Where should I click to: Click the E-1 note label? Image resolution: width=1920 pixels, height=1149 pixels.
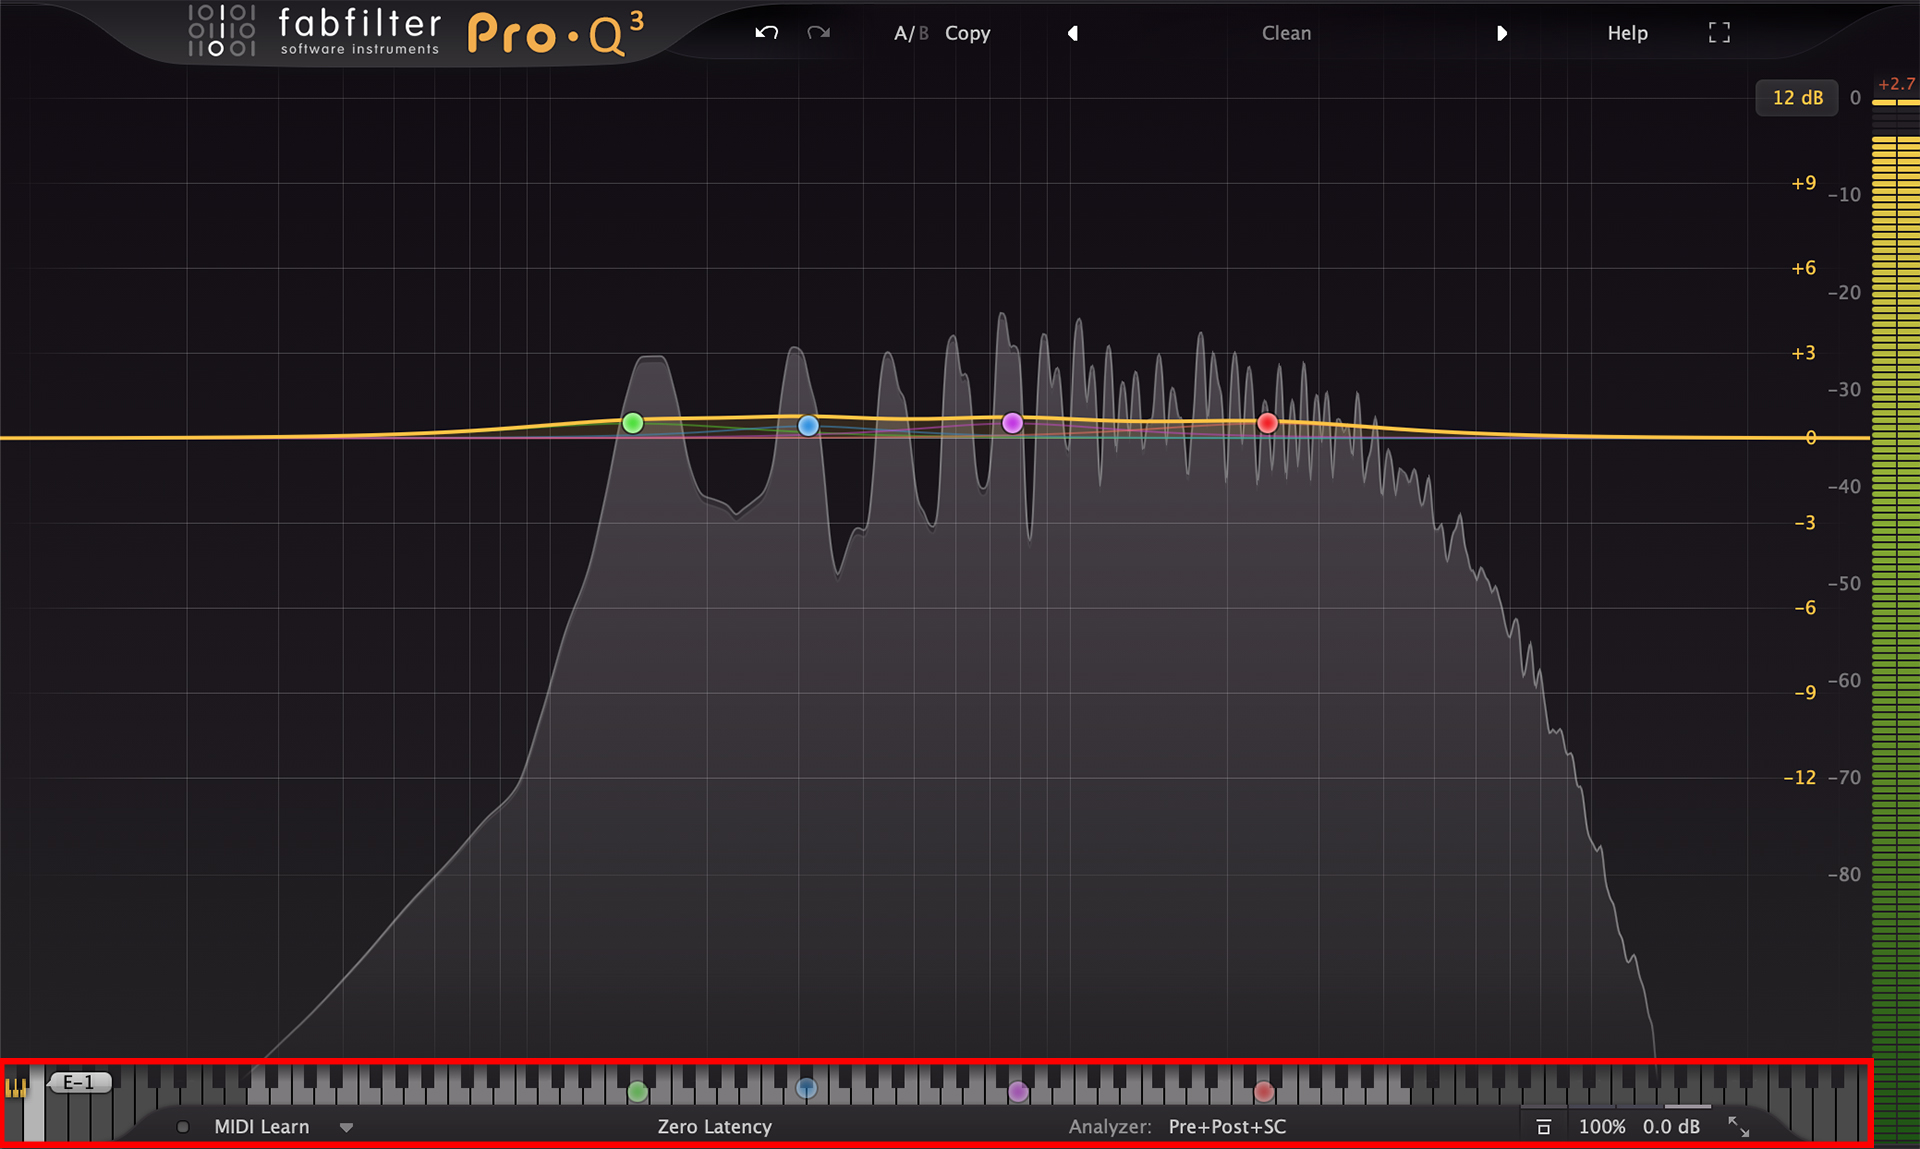click(79, 1082)
